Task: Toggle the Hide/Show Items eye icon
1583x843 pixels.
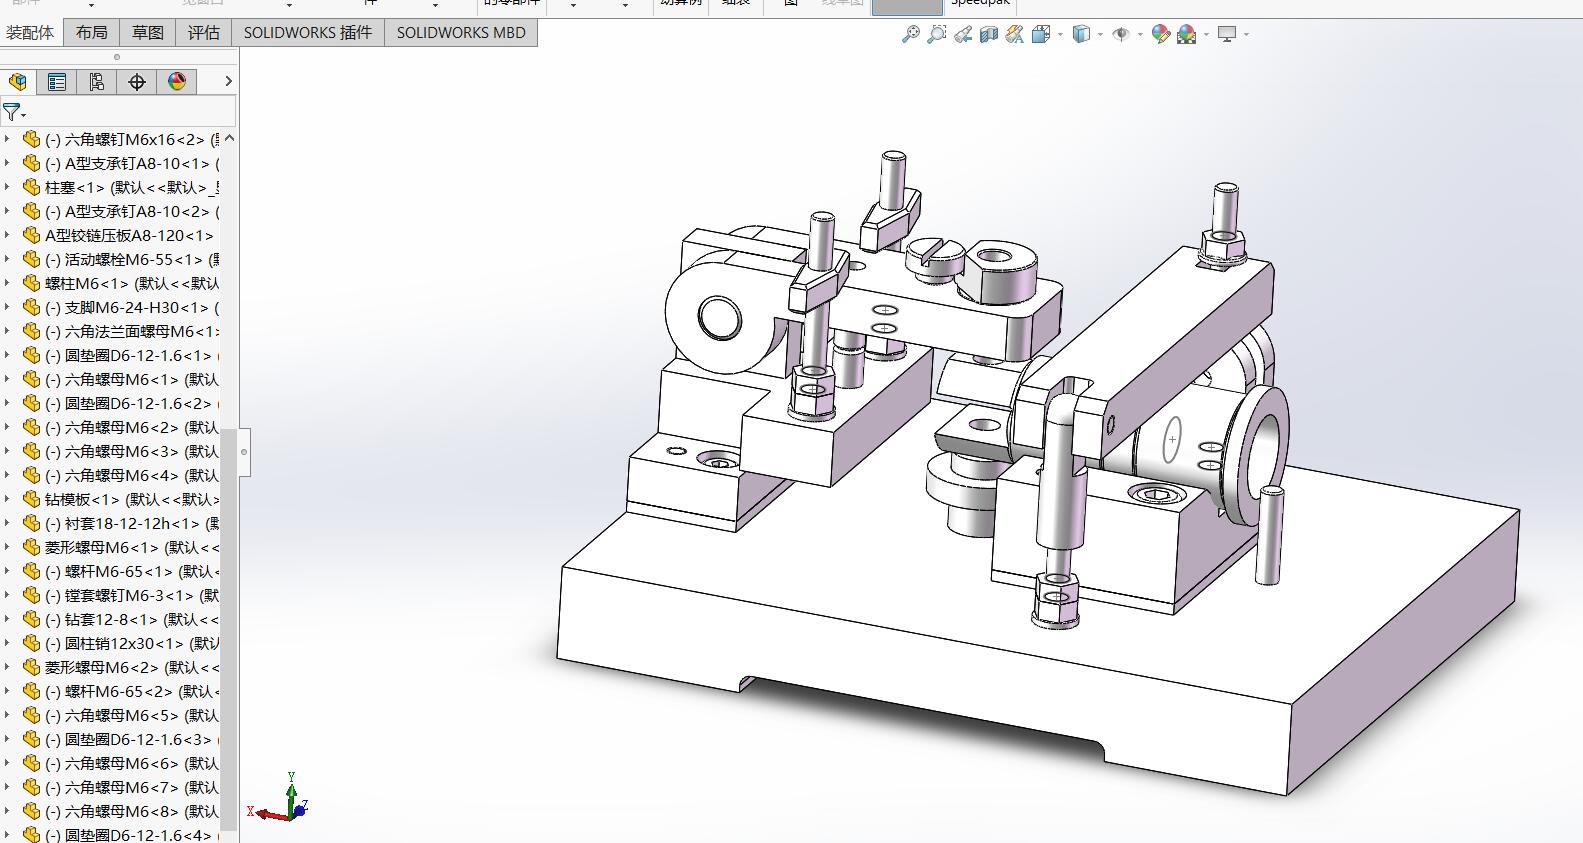Action: point(1121,34)
